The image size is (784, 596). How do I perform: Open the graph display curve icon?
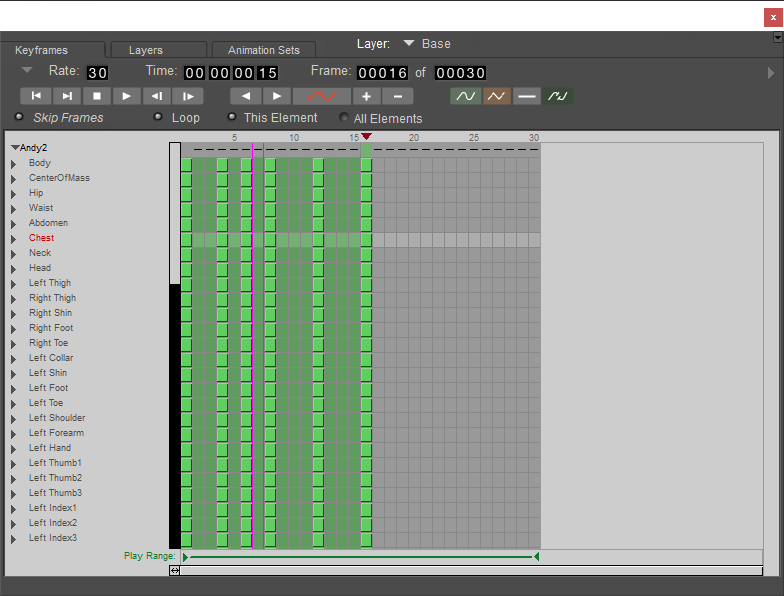point(322,96)
